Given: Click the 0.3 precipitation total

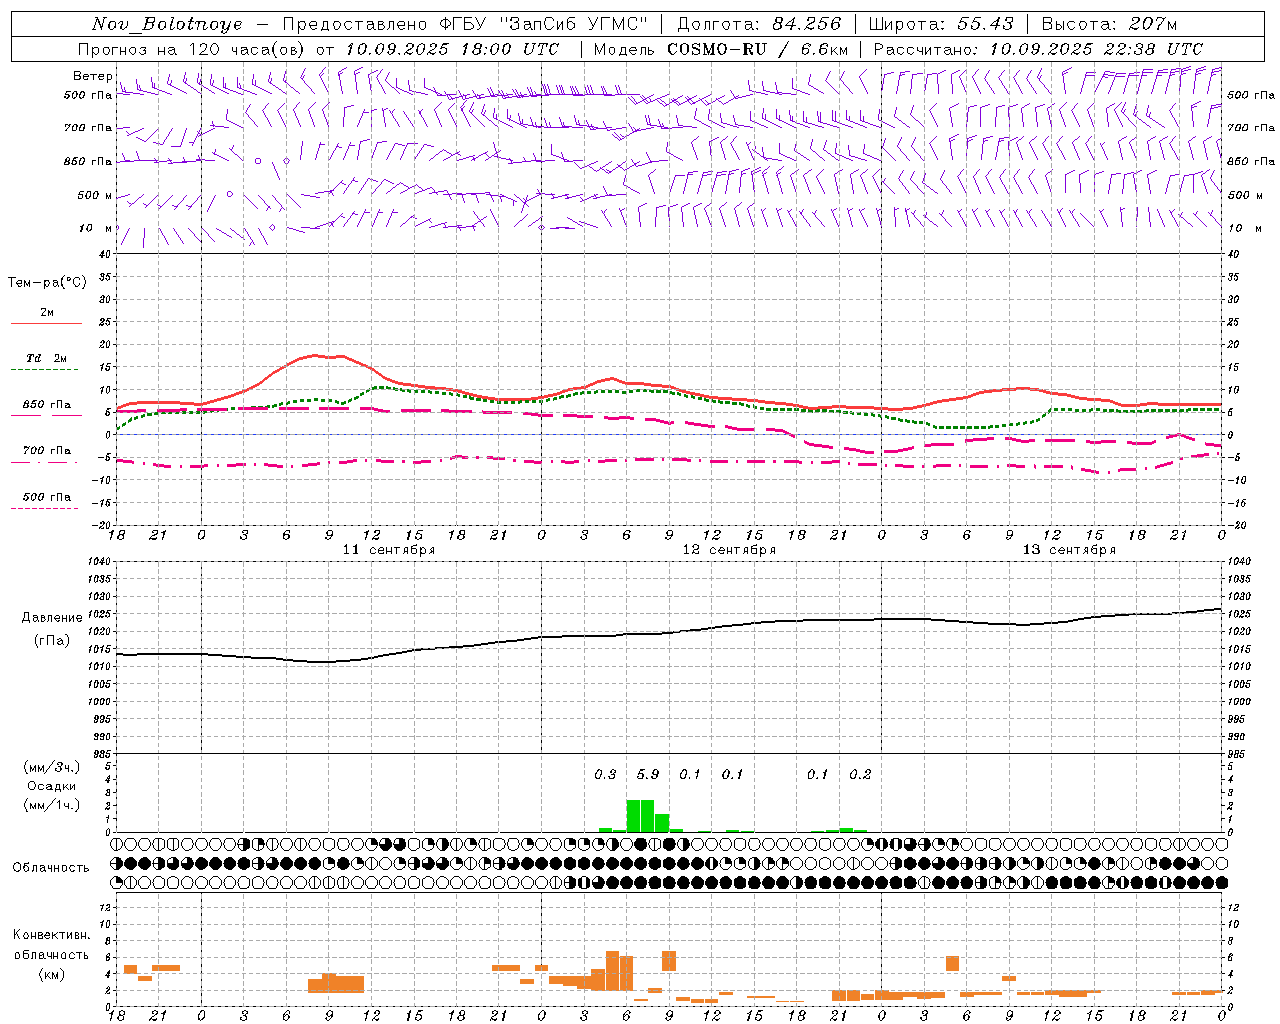Looking at the screenshot, I should click(605, 775).
